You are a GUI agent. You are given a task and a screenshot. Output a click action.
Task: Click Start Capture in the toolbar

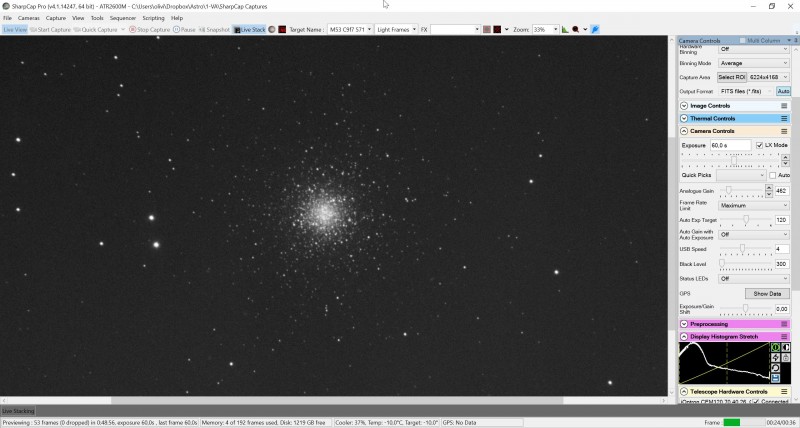click(x=51, y=30)
